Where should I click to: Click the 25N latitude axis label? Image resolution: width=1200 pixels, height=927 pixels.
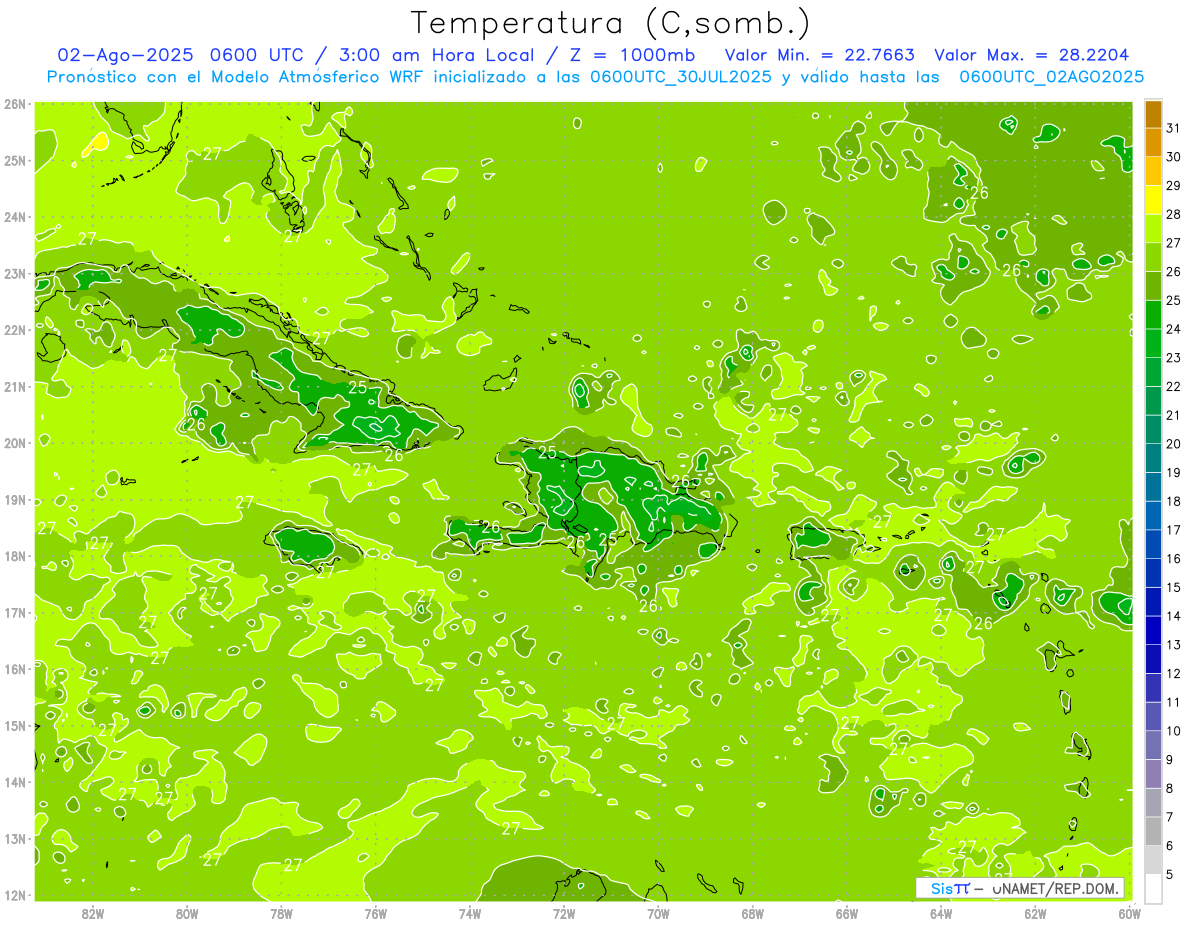coord(15,160)
